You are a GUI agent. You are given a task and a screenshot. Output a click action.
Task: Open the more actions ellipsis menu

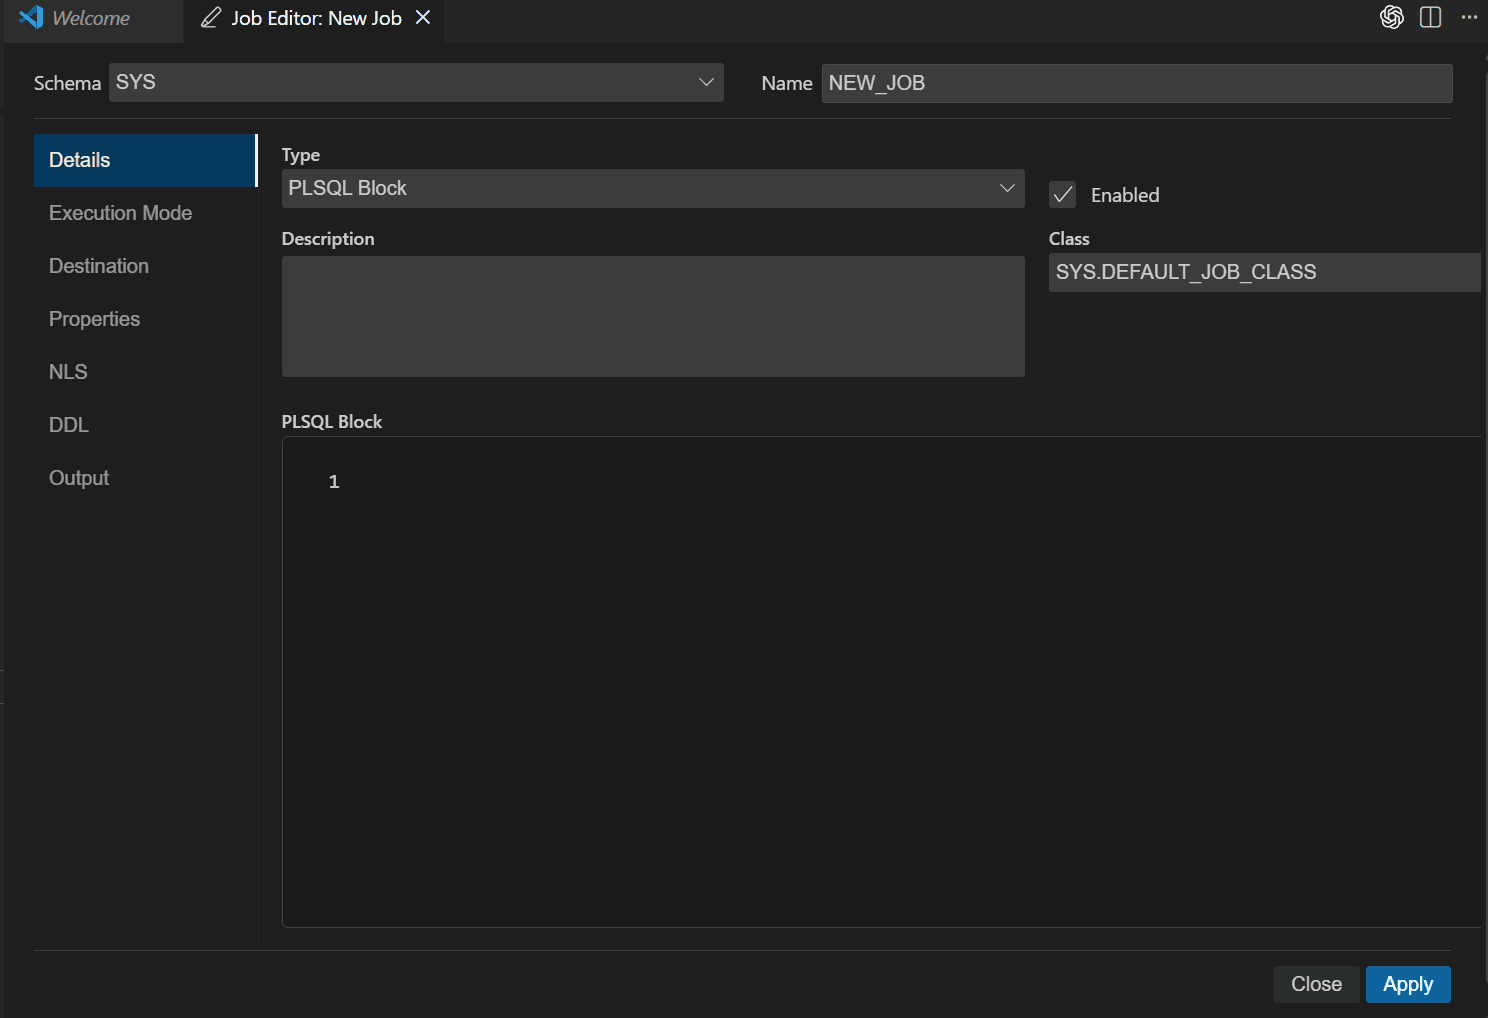click(1468, 17)
